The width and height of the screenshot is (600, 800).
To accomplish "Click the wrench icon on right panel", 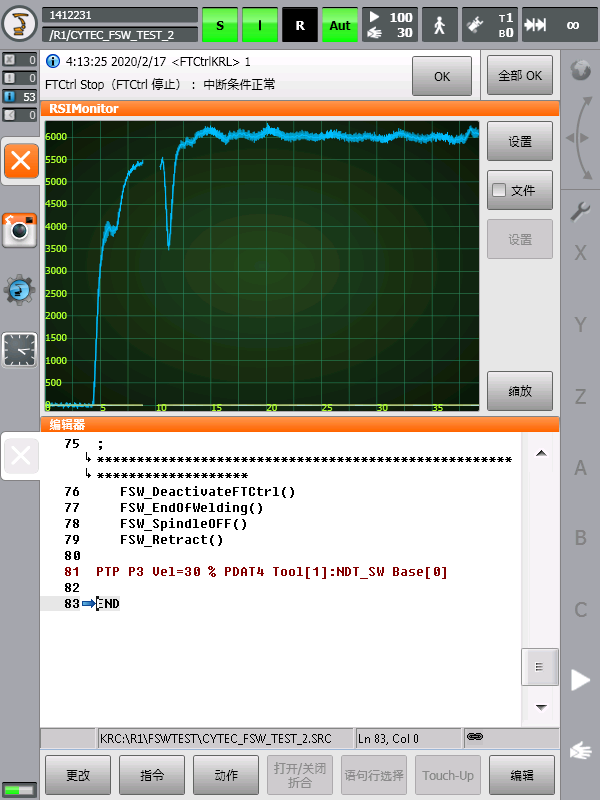I will tap(580, 211).
